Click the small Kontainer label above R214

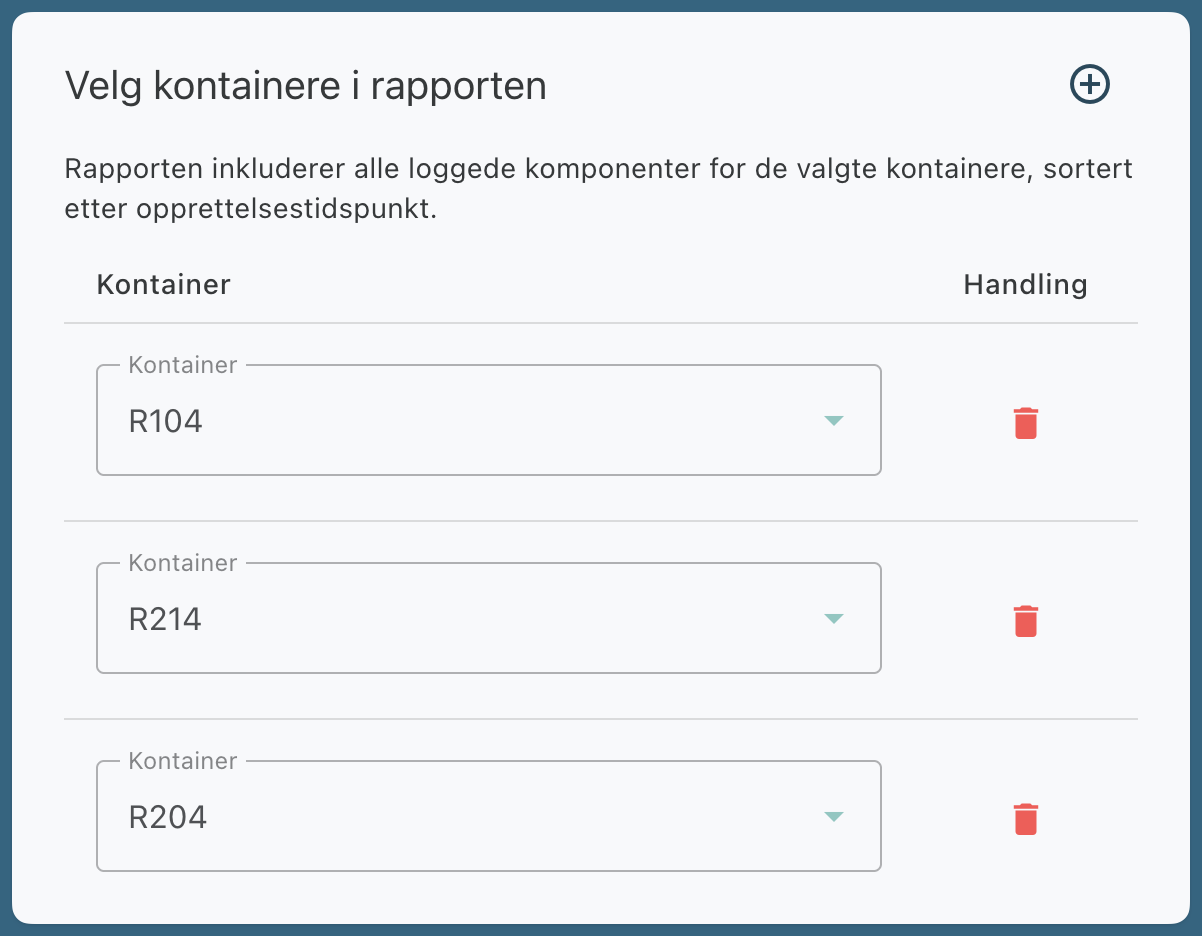[x=183, y=563]
